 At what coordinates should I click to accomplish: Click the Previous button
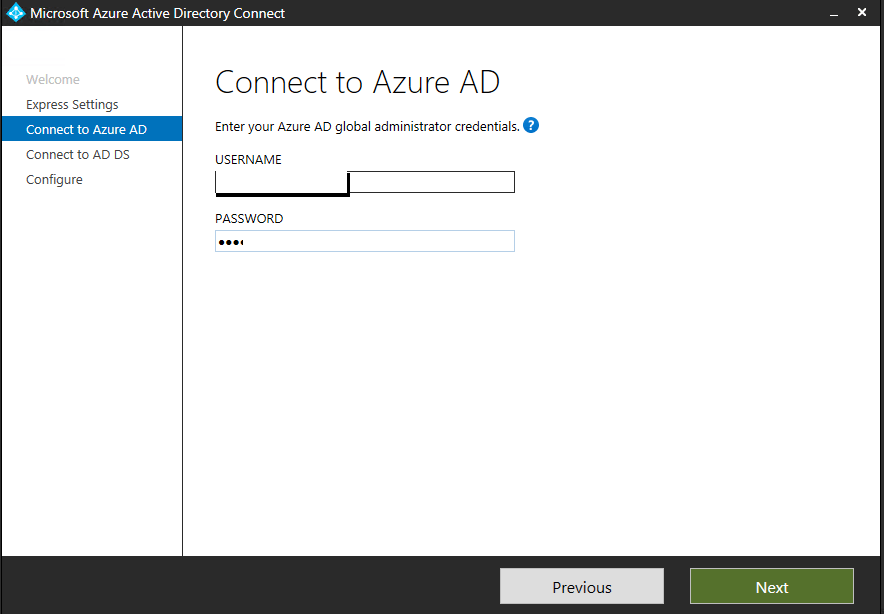pos(582,586)
